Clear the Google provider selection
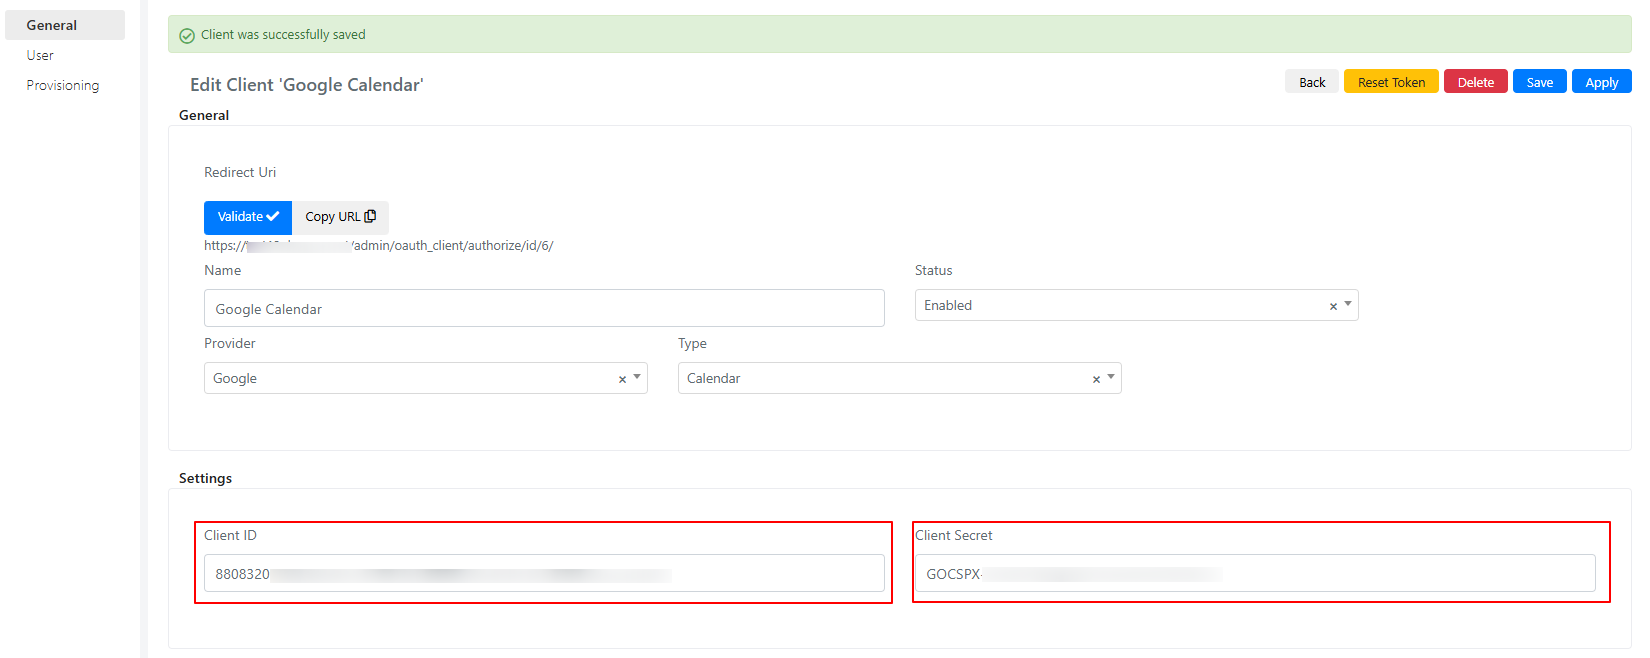This screenshot has height=658, width=1650. click(622, 379)
